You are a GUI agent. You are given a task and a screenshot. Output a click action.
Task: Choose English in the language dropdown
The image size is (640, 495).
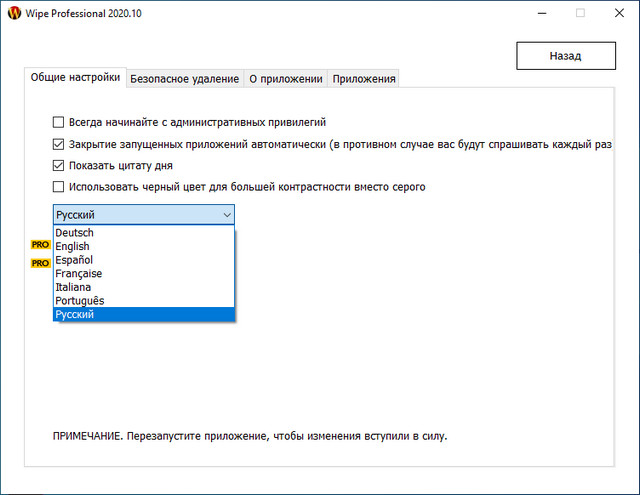point(73,247)
